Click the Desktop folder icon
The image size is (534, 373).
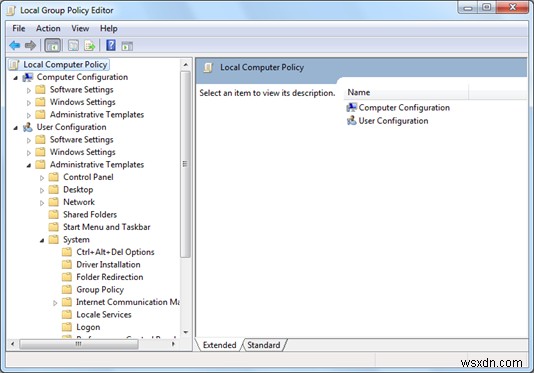[53, 190]
